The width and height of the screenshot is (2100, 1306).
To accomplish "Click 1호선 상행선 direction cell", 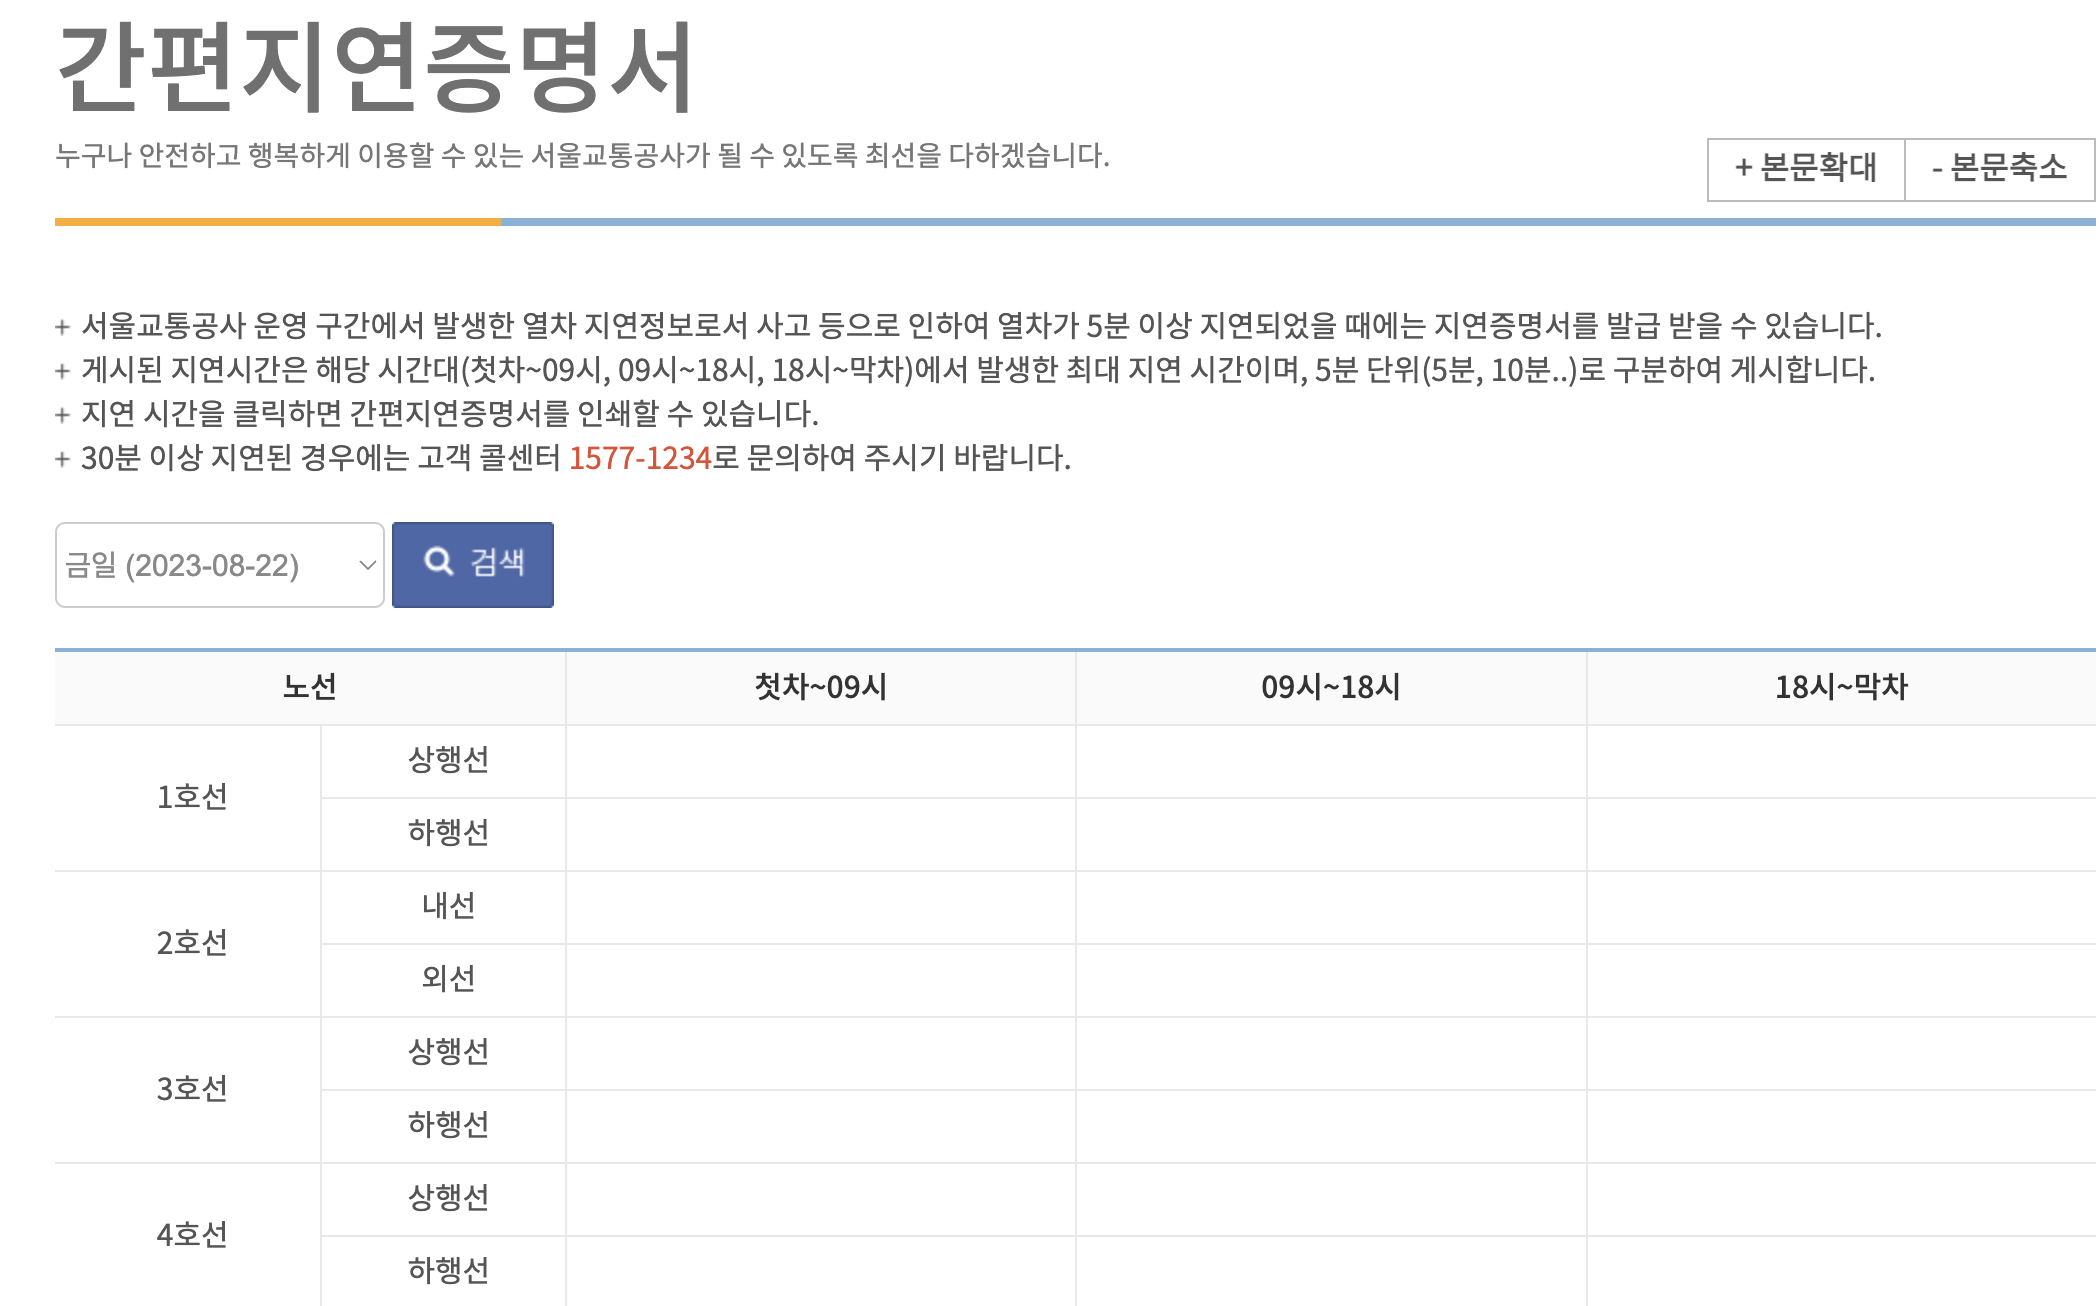I will tap(447, 760).
